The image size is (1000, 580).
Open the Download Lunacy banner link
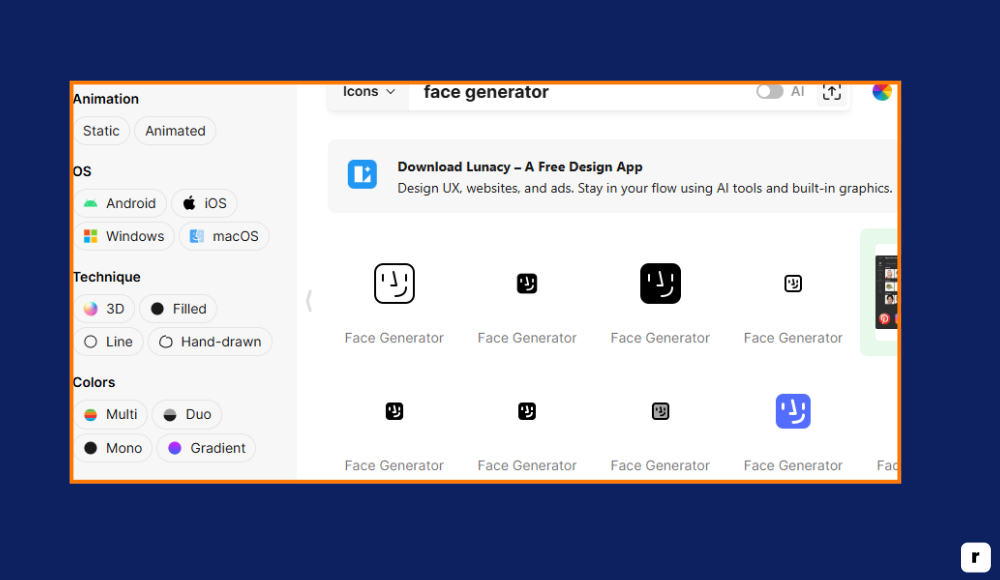pyautogui.click(x=612, y=177)
